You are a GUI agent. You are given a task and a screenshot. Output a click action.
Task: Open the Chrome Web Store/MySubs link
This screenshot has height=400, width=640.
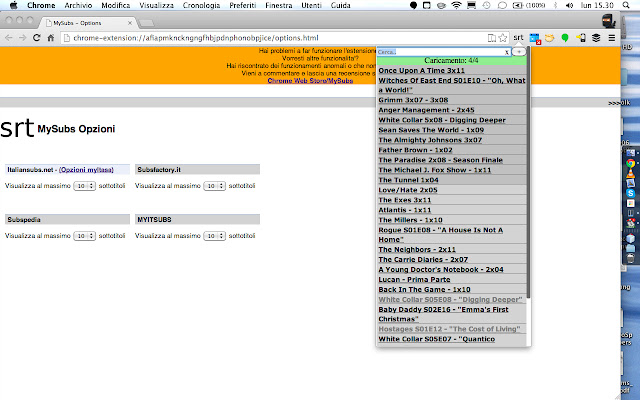coord(310,81)
